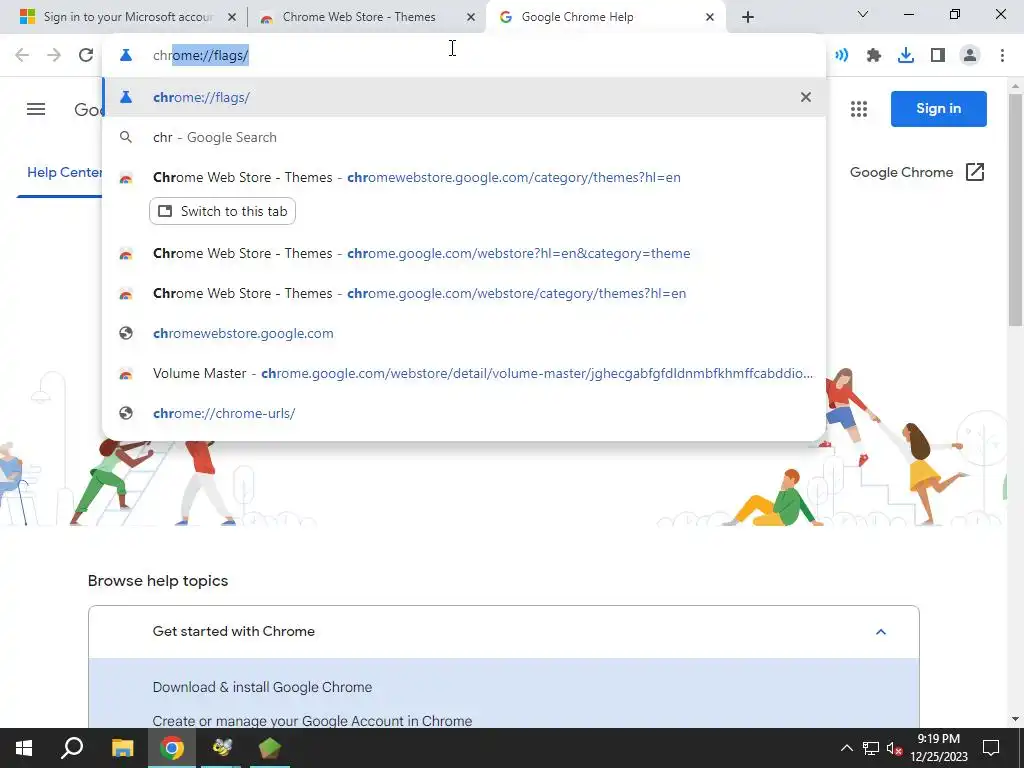Open the Downloads arrow icon

pos(906,56)
